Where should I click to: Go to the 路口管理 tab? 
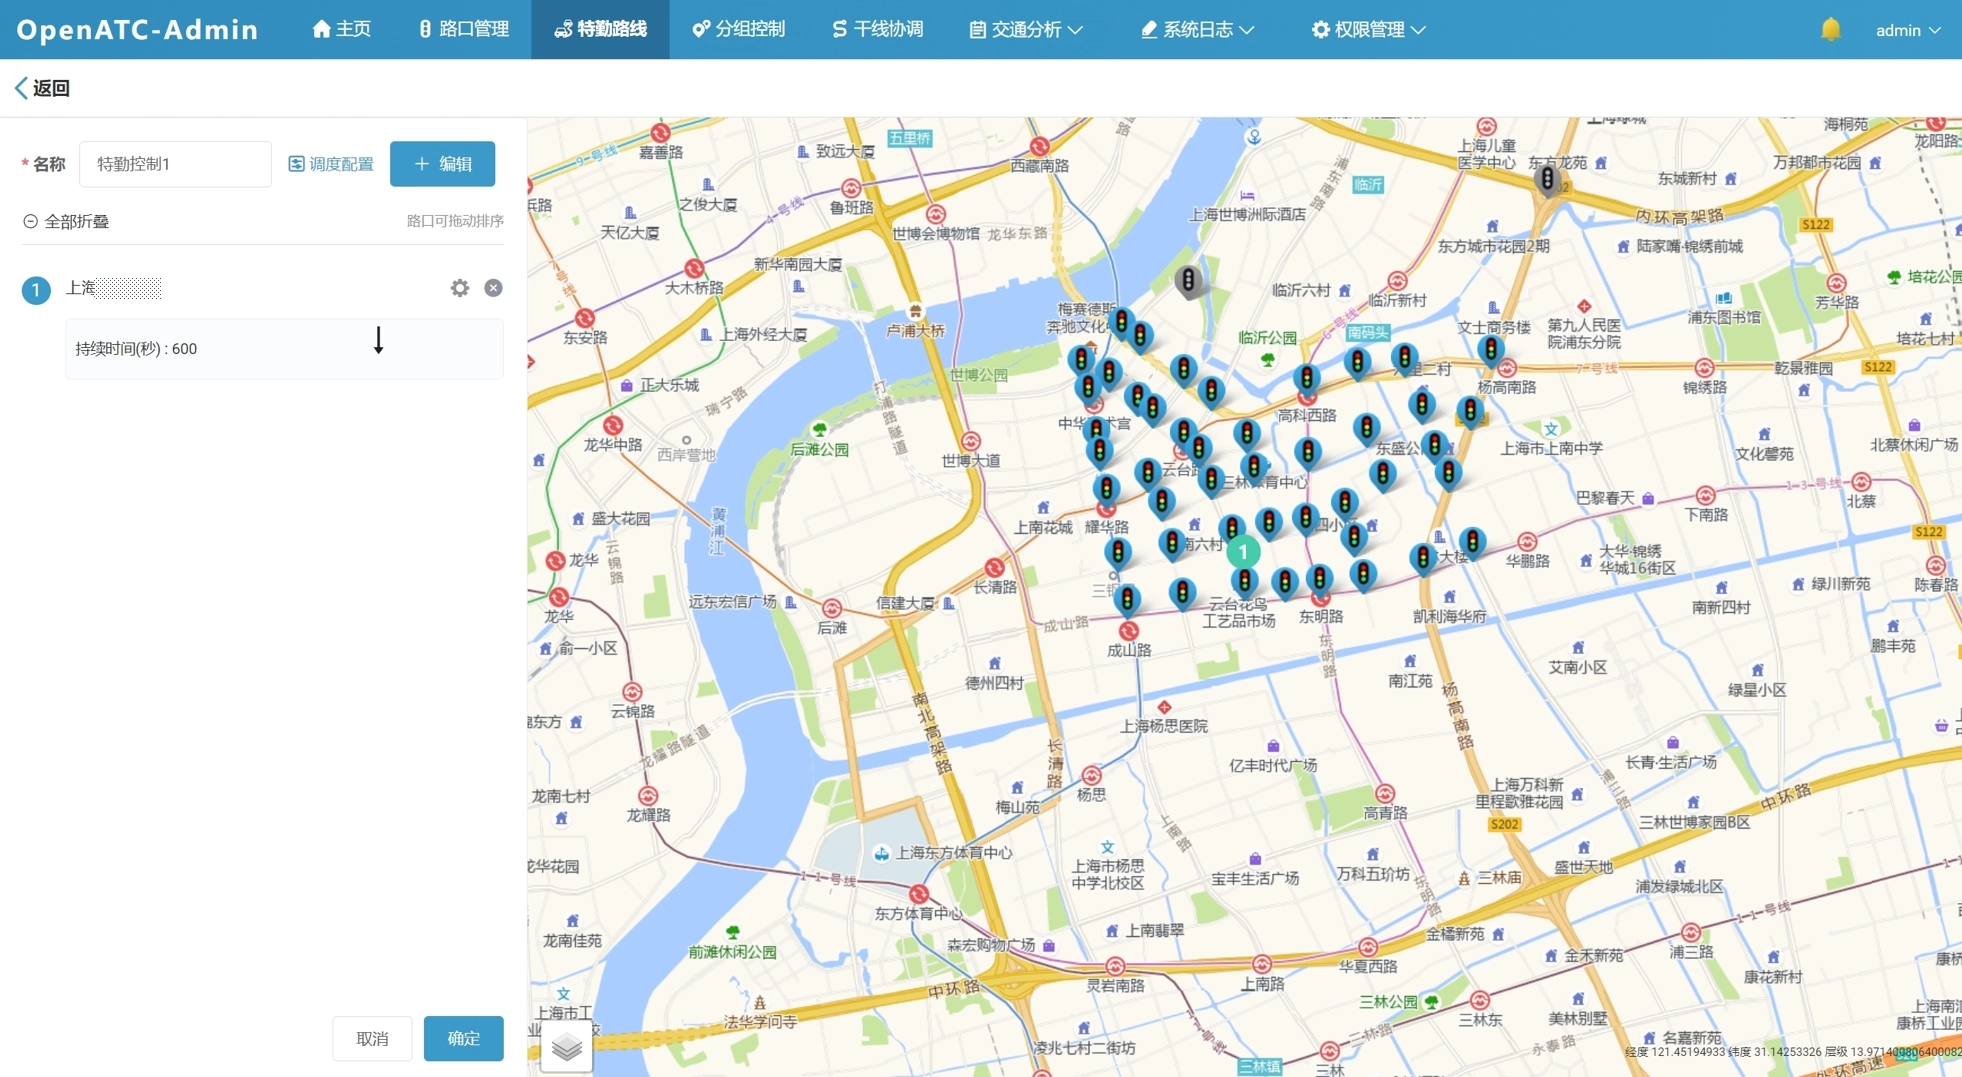click(464, 30)
